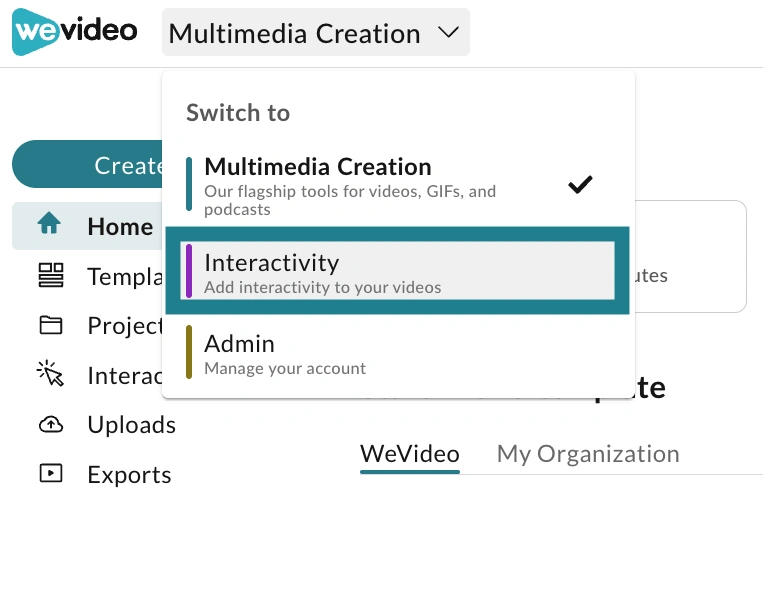Select the WeVideo tab
Viewport: 763px width, 598px height.
[410, 454]
